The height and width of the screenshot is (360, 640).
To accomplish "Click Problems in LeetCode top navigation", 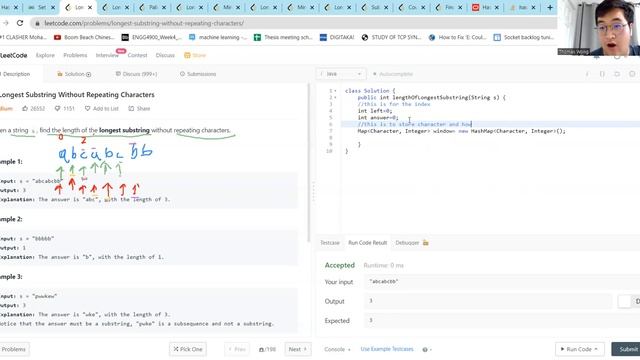I will [75, 55].
